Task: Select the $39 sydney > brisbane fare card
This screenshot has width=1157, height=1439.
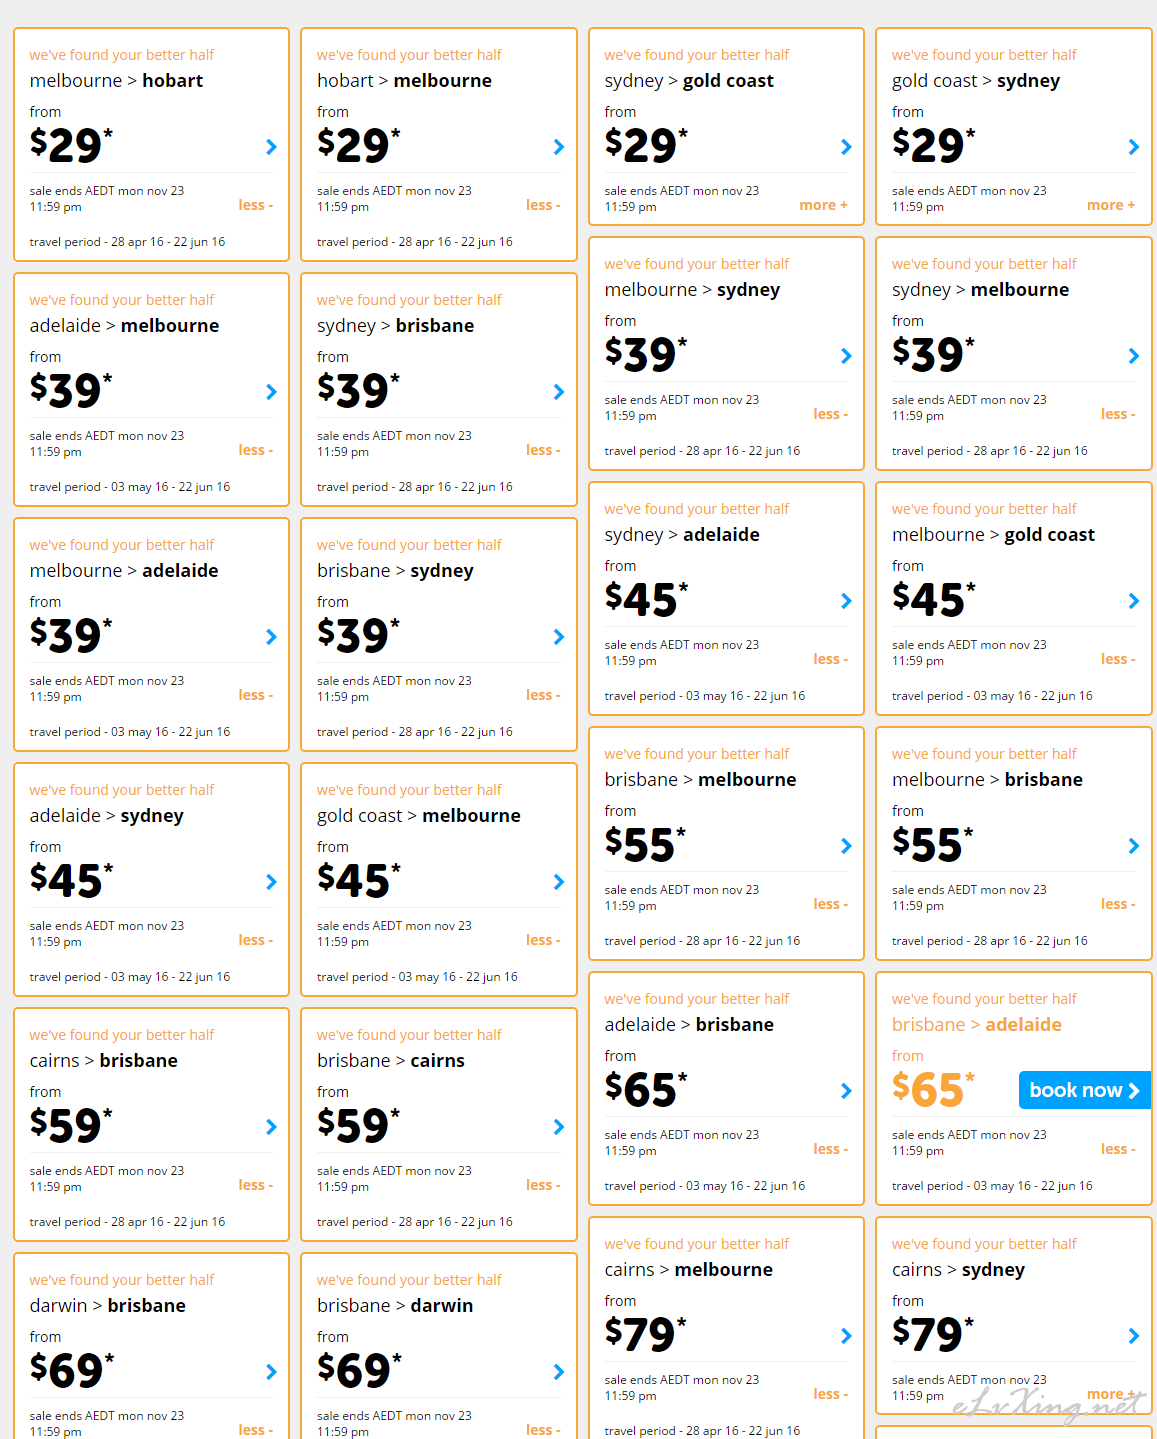Action: [439, 390]
